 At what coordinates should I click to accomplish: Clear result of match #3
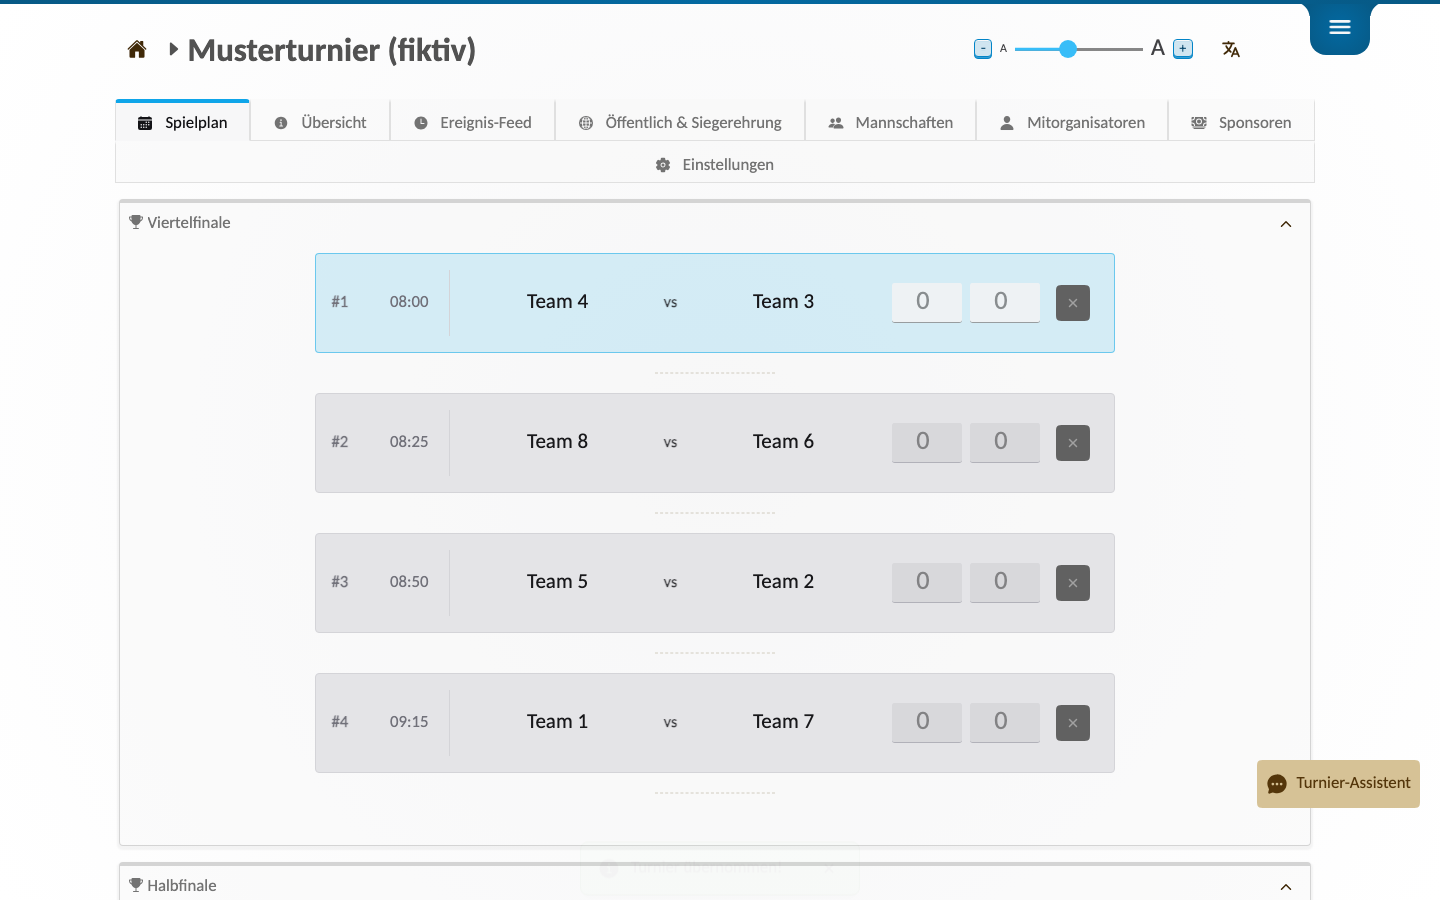tap(1073, 583)
